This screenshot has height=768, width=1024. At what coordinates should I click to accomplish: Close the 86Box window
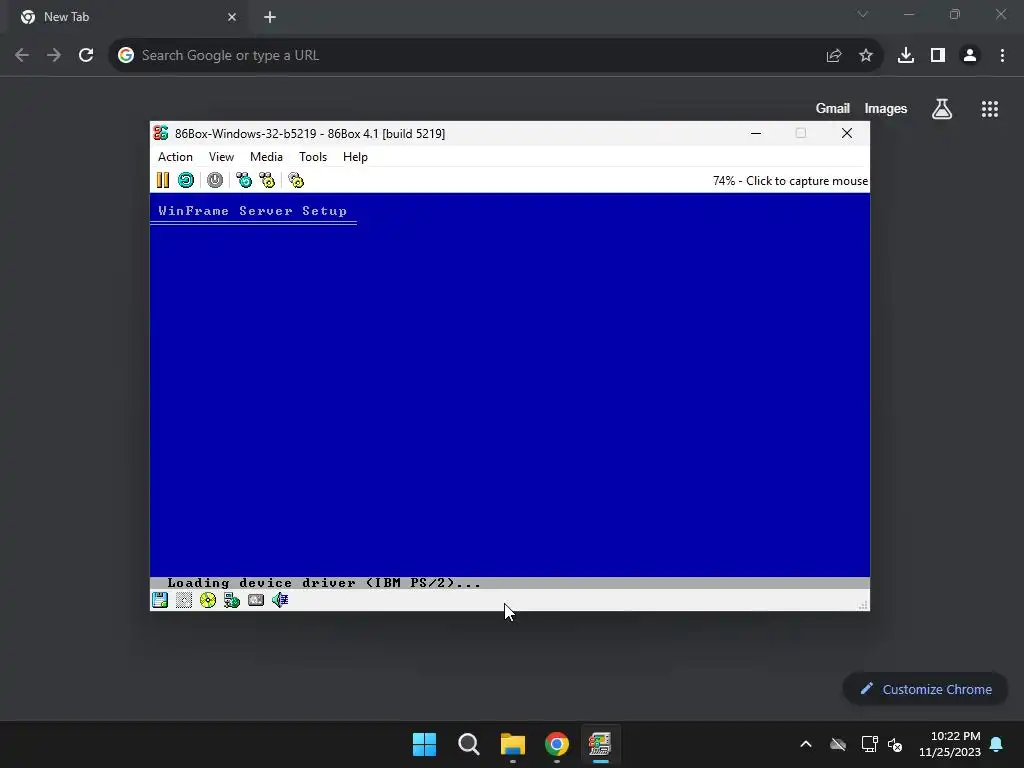847,133
